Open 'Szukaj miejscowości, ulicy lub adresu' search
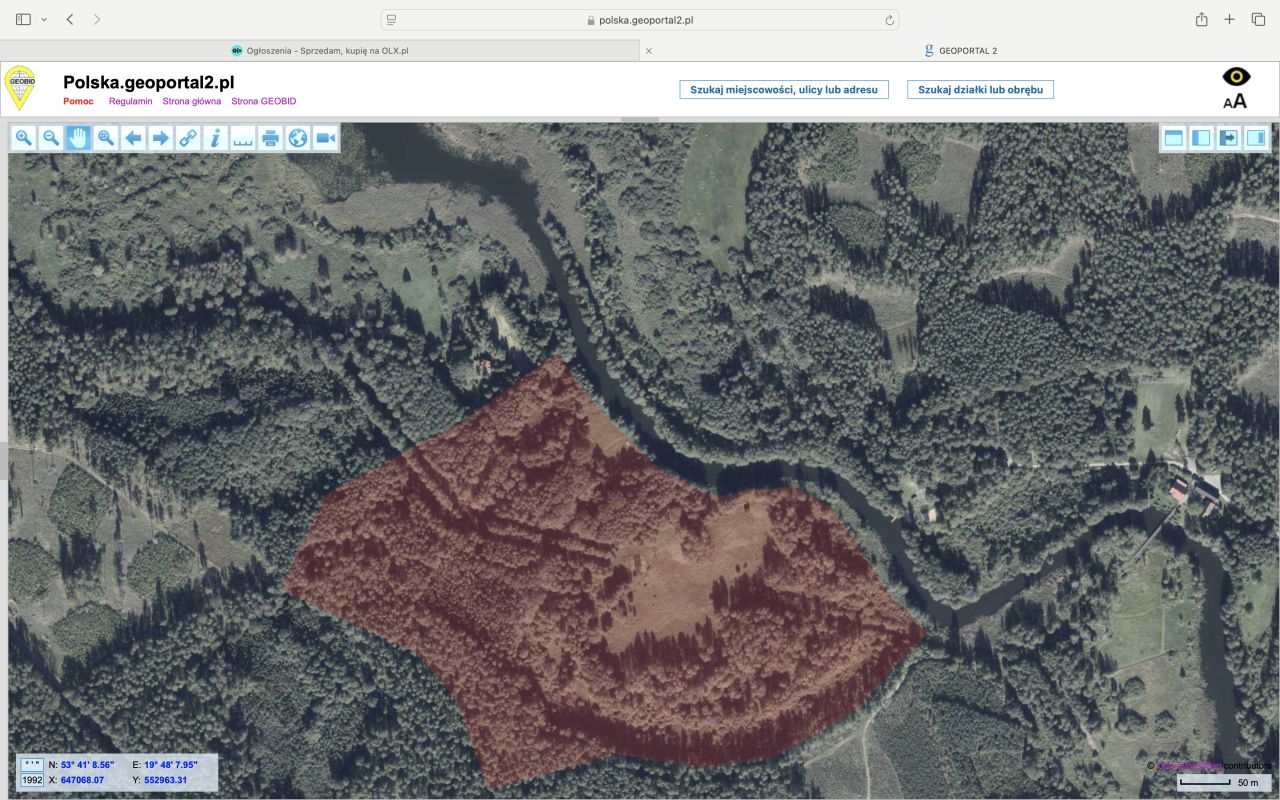The height and width of the screenshot is (800, 1280). point(784,90)
